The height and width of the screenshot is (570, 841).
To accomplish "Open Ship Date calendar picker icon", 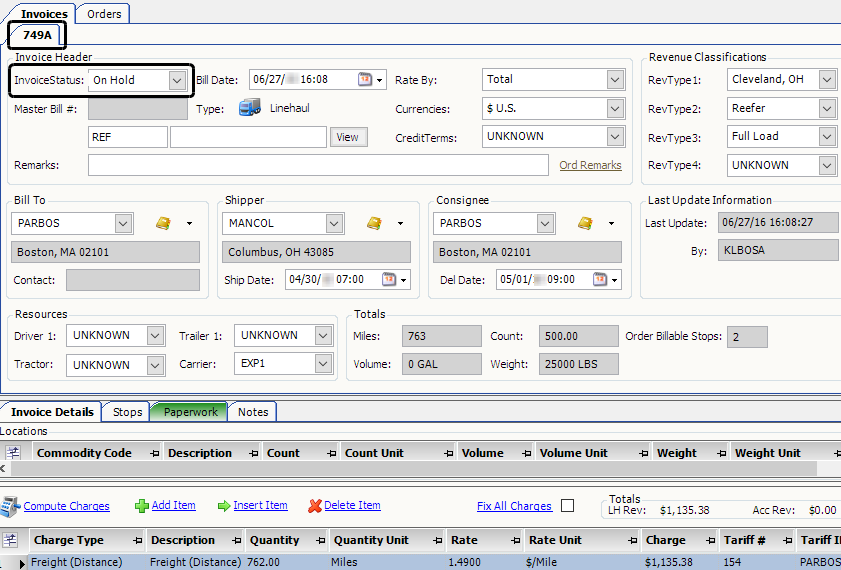I will [x=389, y=279].
